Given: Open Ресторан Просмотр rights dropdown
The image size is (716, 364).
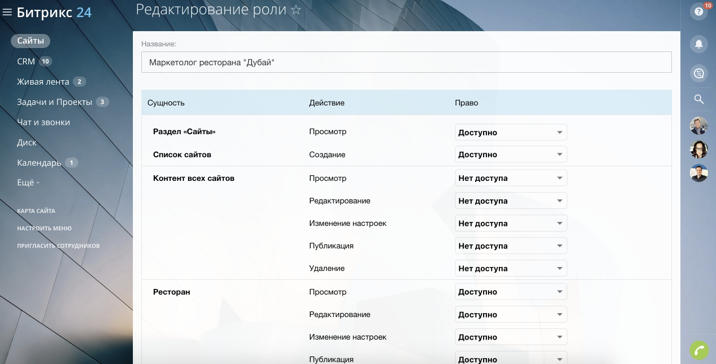Looking at the screenshot, I should tap(511, 292).
